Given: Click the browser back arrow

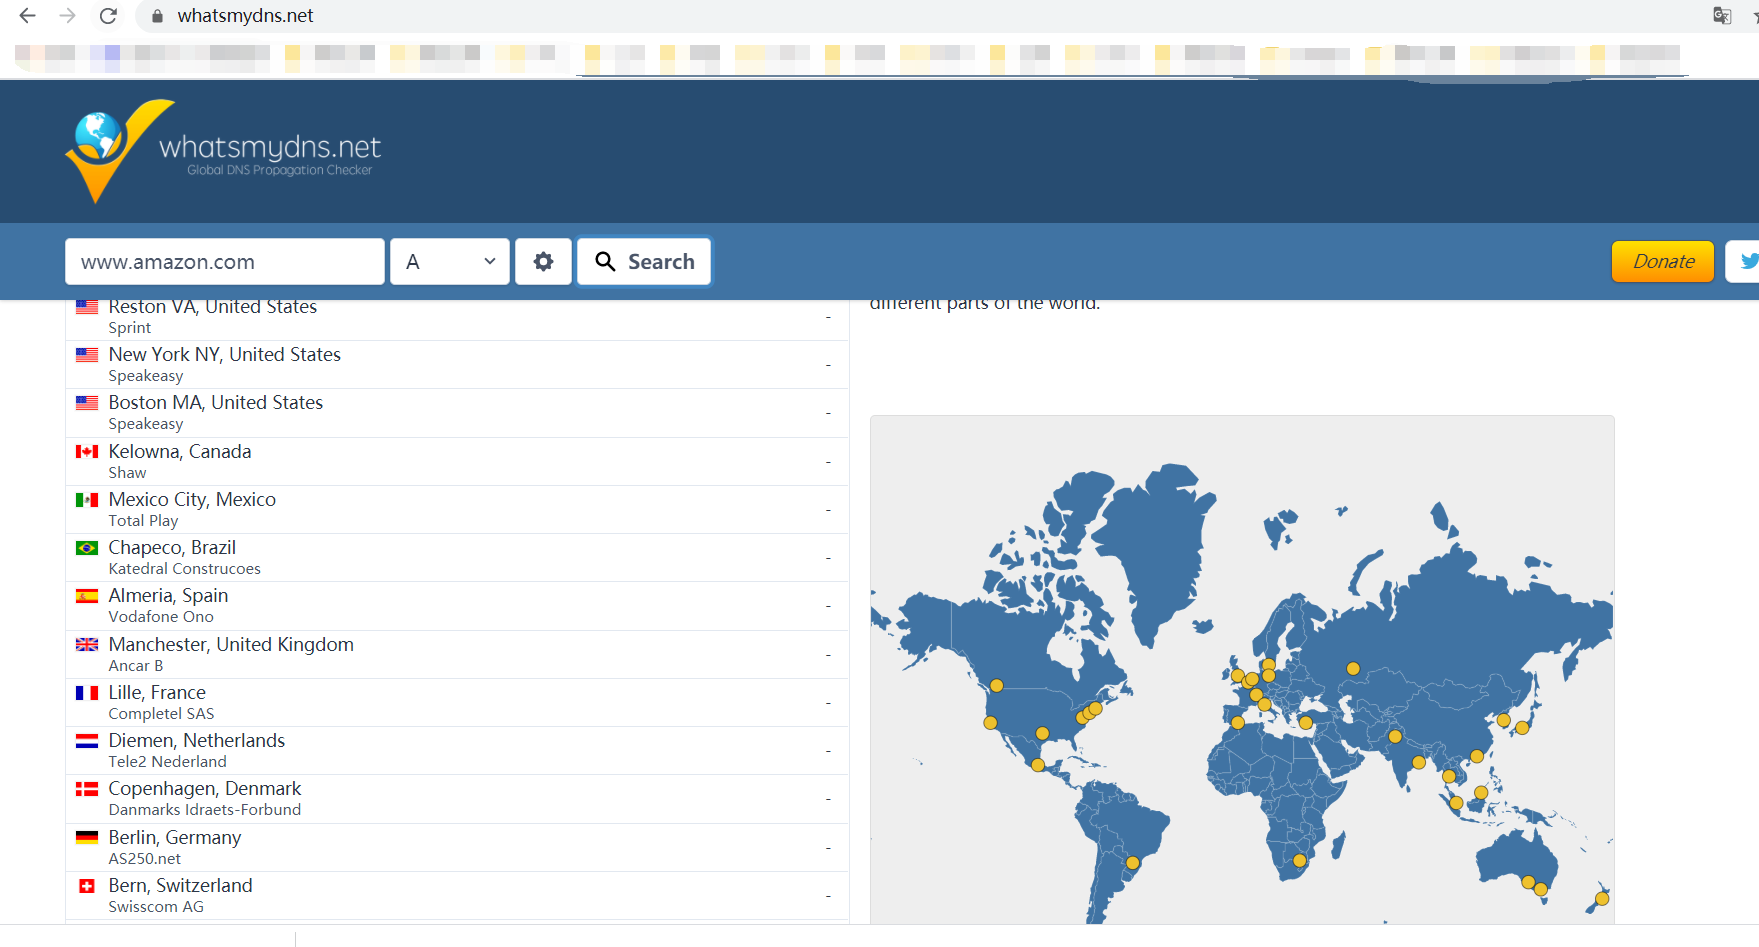Looking at the screenshot, I should (27, 16).
